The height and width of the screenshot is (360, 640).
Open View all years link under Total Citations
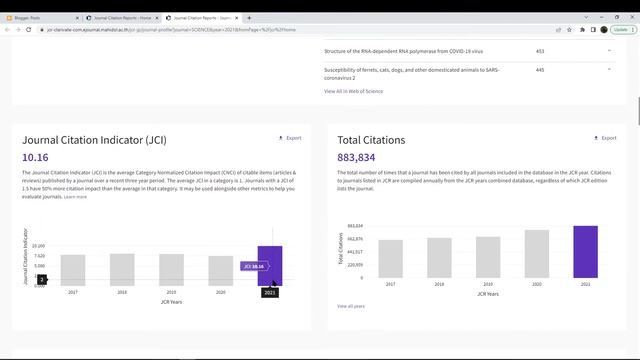pyautogui.click(x=351, y=306)
